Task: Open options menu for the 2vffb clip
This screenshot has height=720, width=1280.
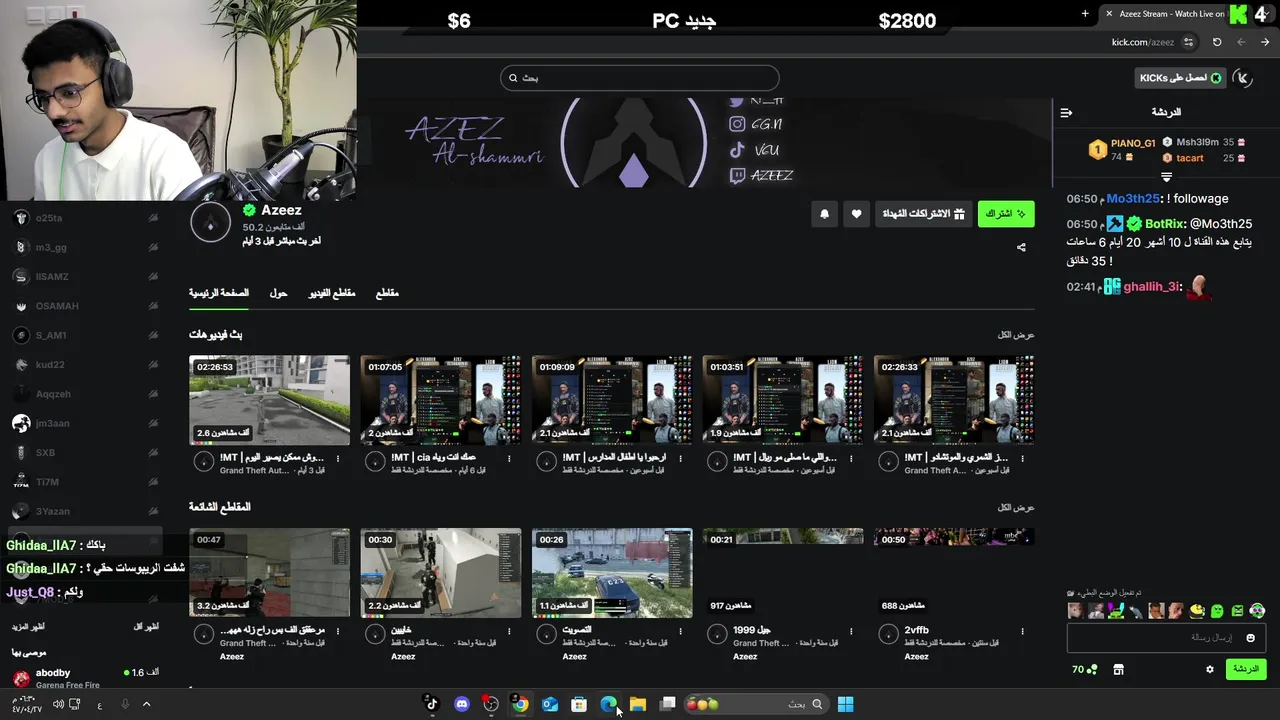Action: (x=1022, y=631)
